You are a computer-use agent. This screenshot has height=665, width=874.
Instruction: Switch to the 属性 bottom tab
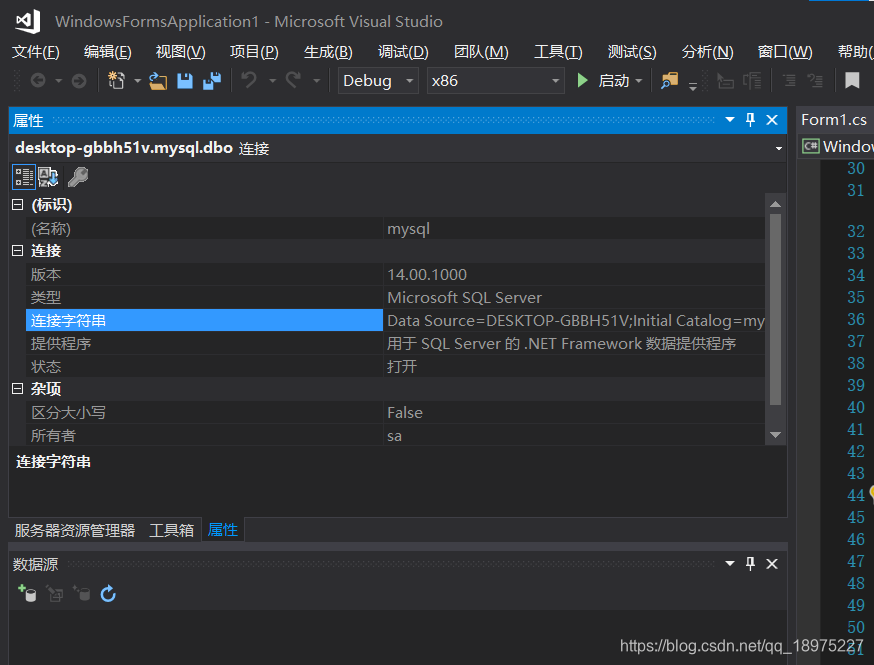tap(222, 530)
